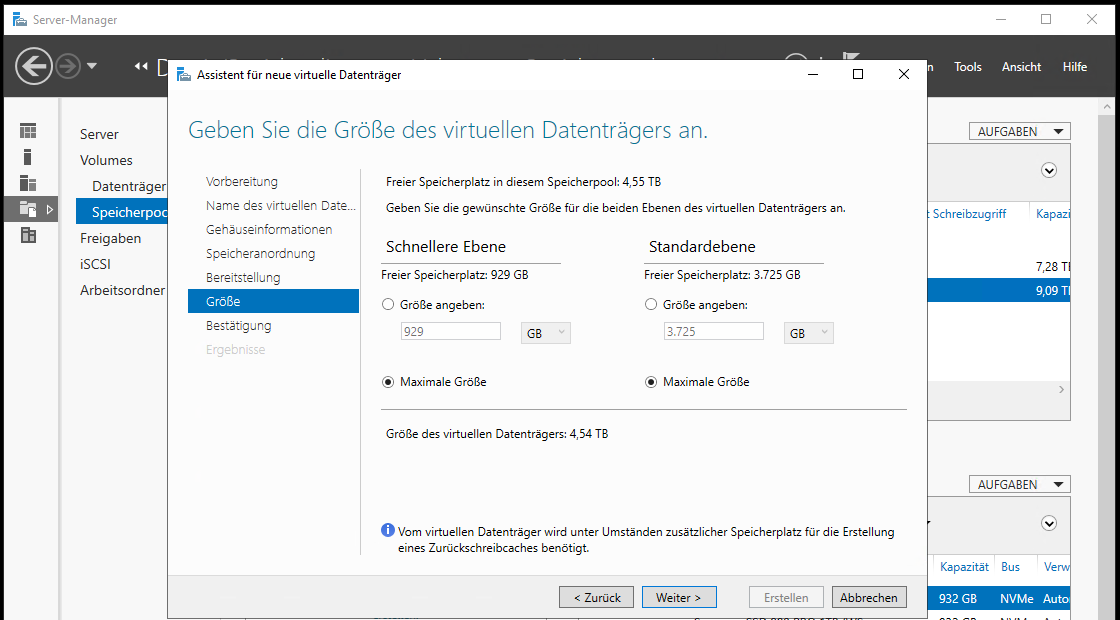Sort by the Kapazität column header
This screenshot has height=620, width=1120.
click(x=964, y=566)
